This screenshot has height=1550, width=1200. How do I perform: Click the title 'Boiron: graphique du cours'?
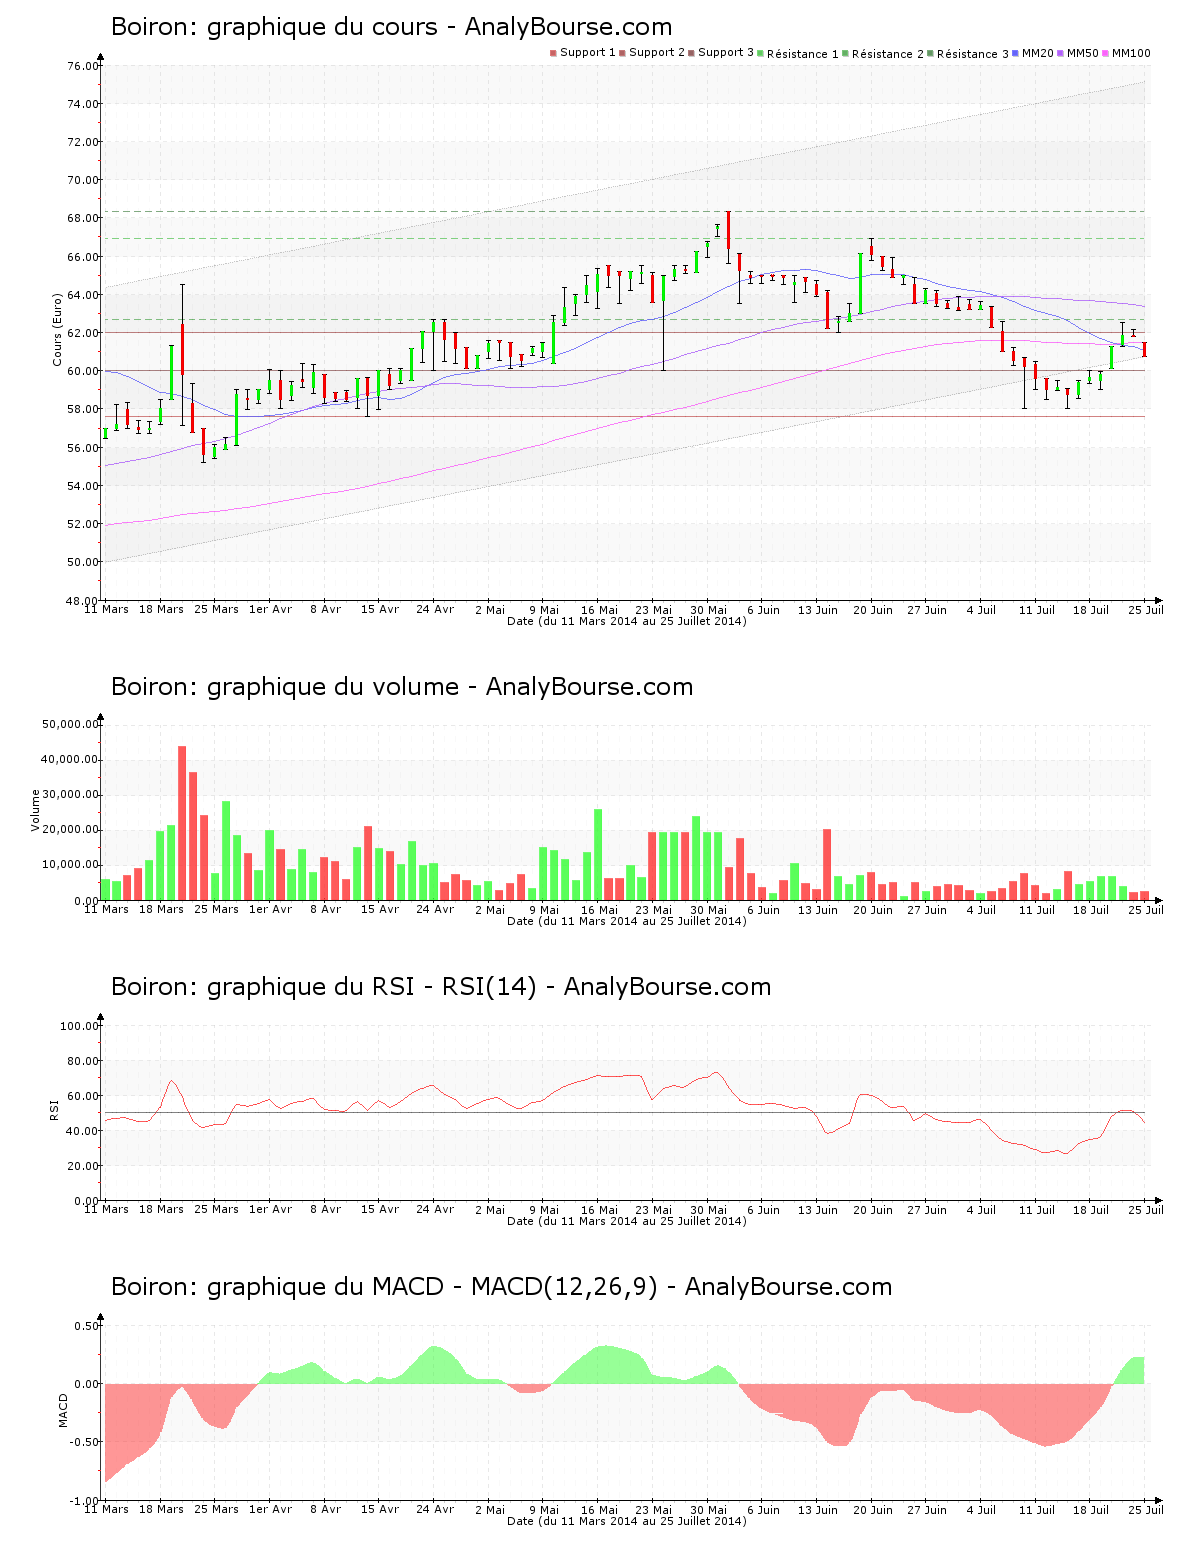tap(275, 27)
